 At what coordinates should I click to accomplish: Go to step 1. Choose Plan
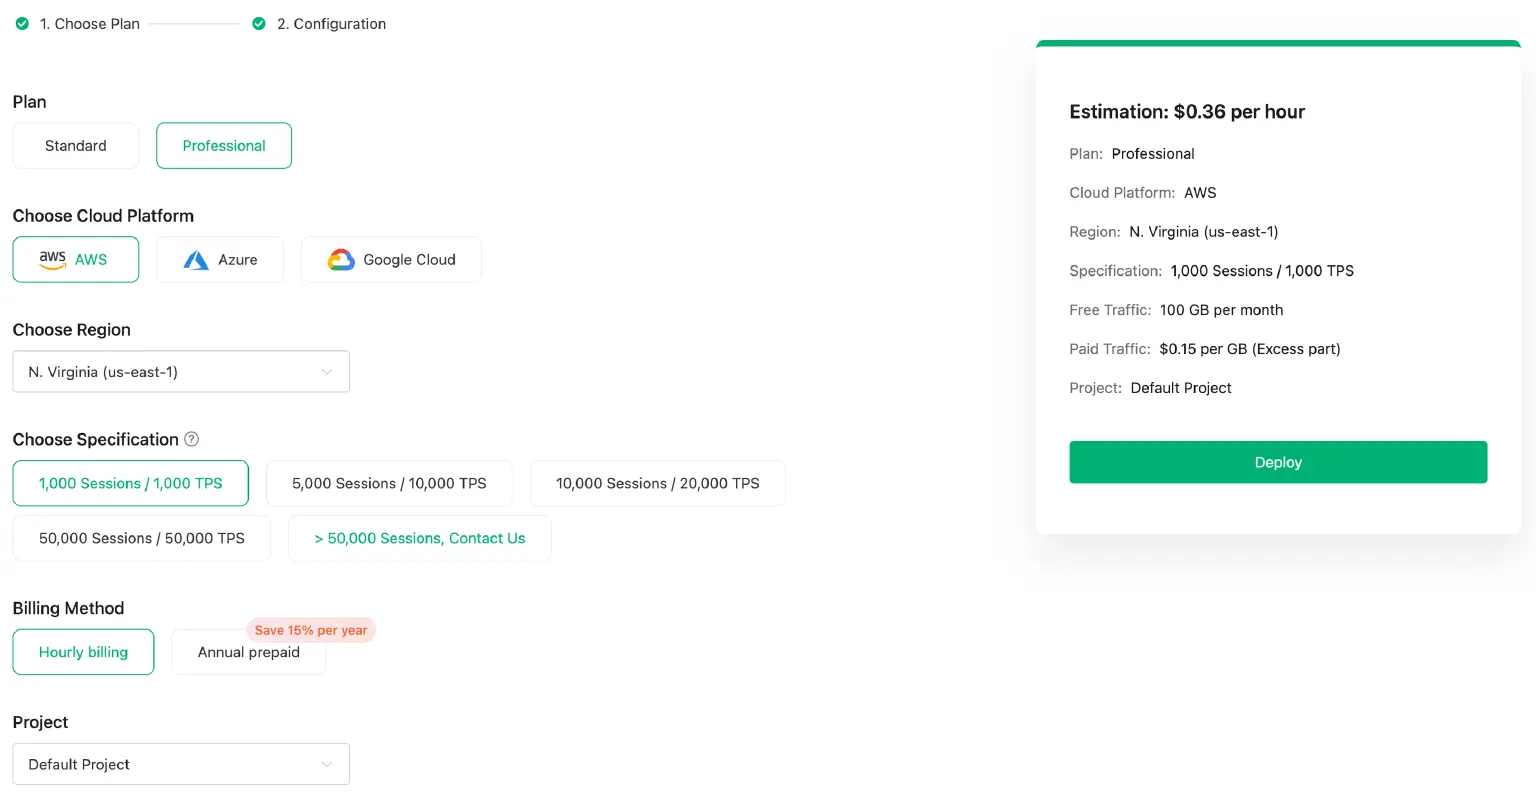click(x=89, y=23)
